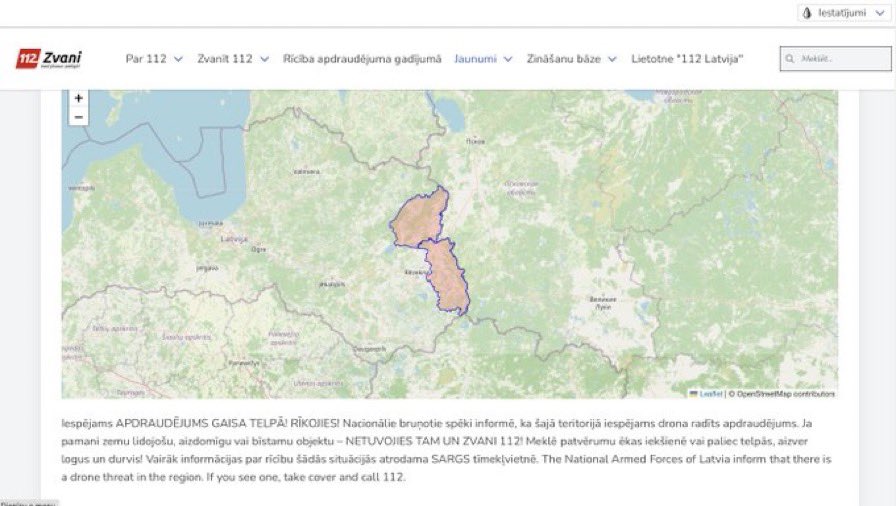Click the Latvija label on map

(x=234, y=239)
